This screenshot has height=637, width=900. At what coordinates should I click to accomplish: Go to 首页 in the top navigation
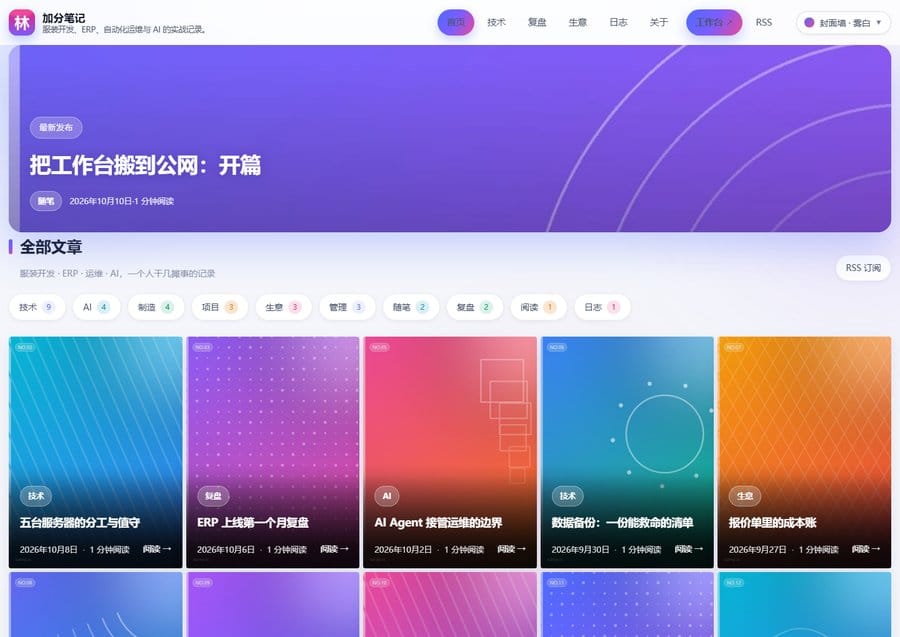(456, 22)
